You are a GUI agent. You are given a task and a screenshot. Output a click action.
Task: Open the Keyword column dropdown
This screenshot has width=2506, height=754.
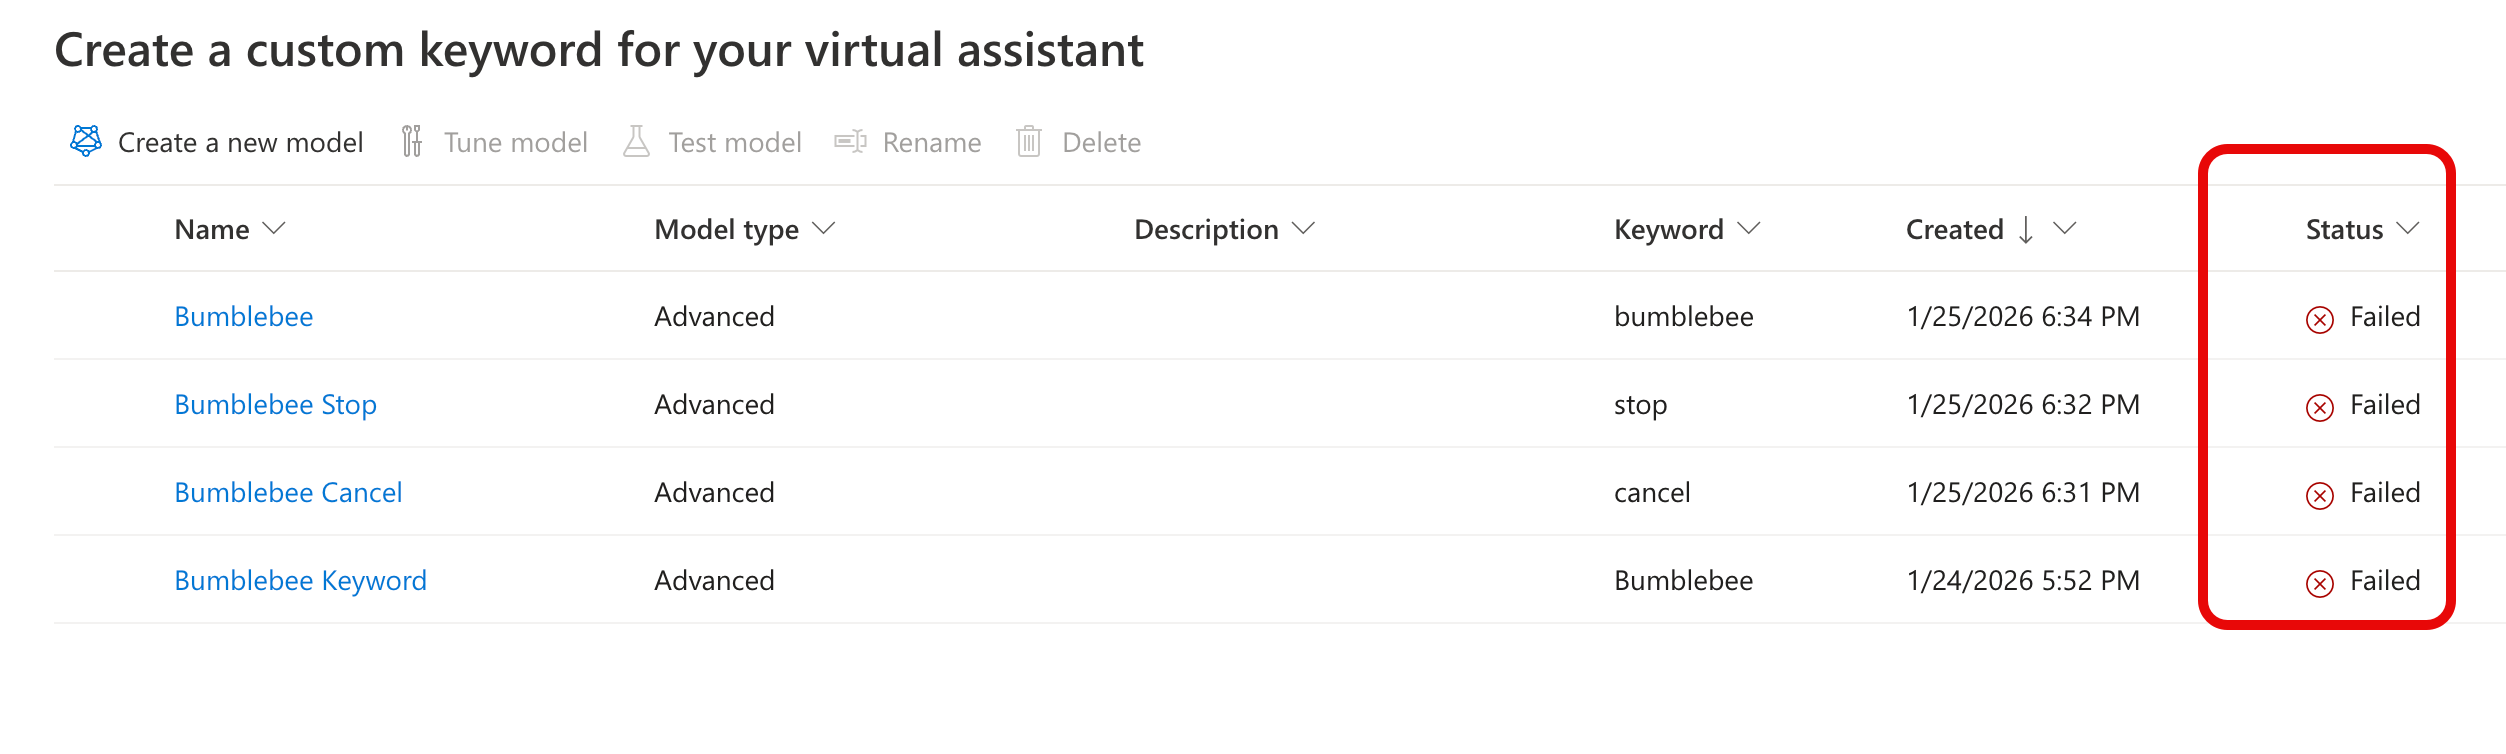click(x=1748, y=228)
